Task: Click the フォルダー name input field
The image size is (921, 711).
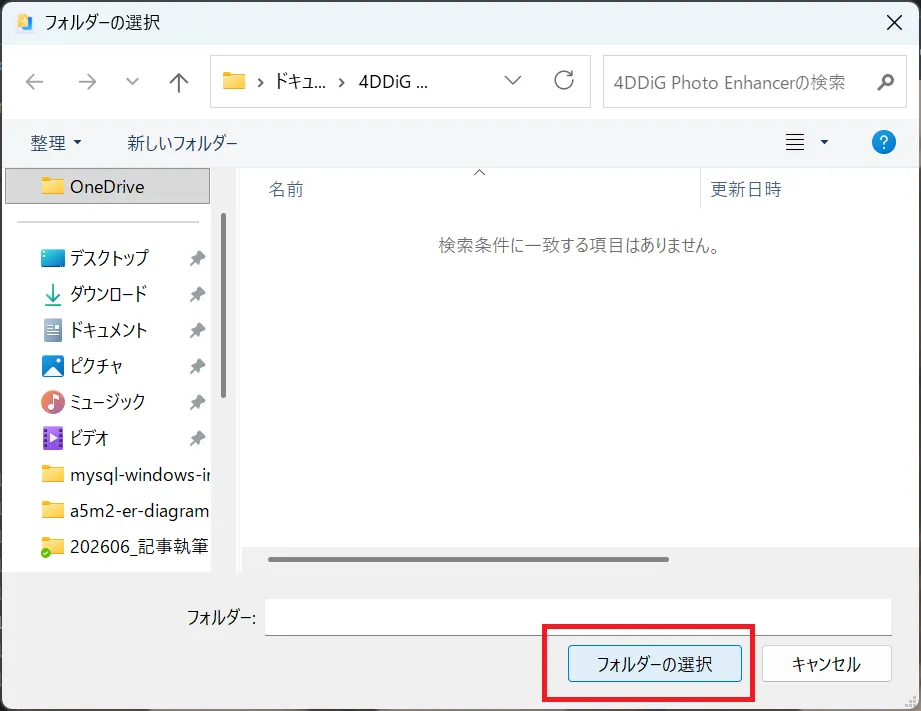Action: click(578, 617)
